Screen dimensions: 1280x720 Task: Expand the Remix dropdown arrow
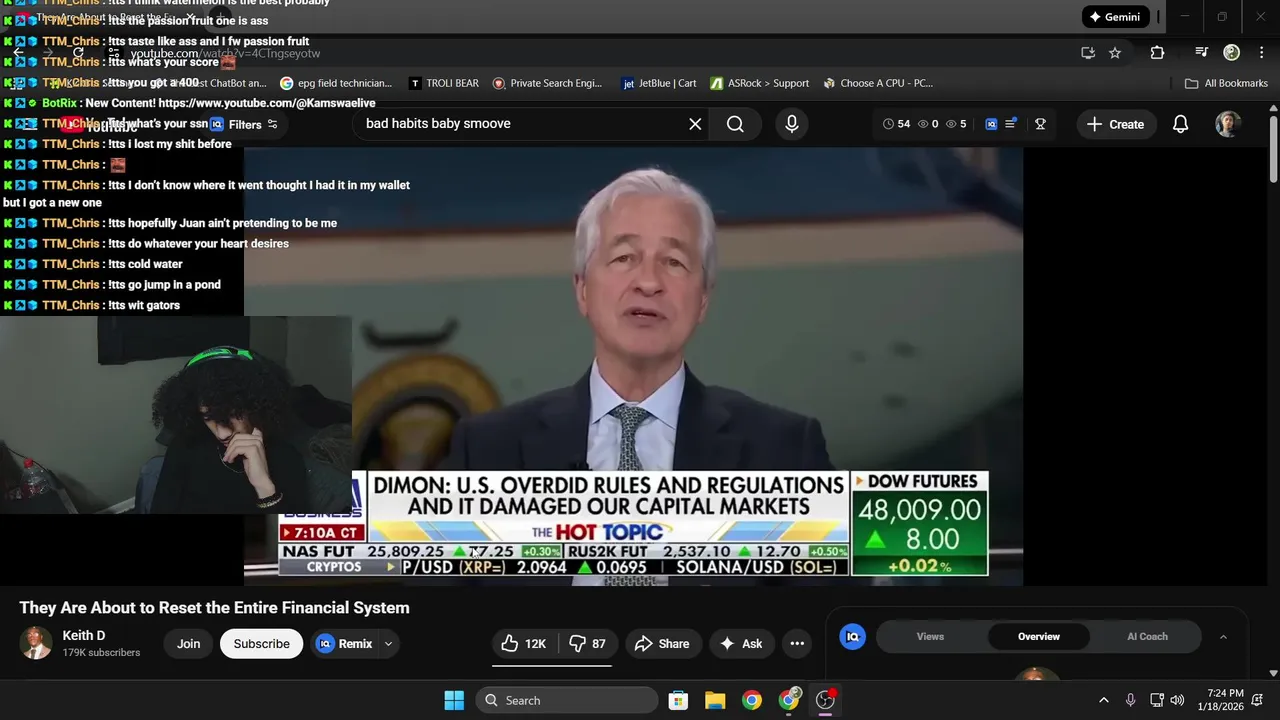click(x=388, y=644)
